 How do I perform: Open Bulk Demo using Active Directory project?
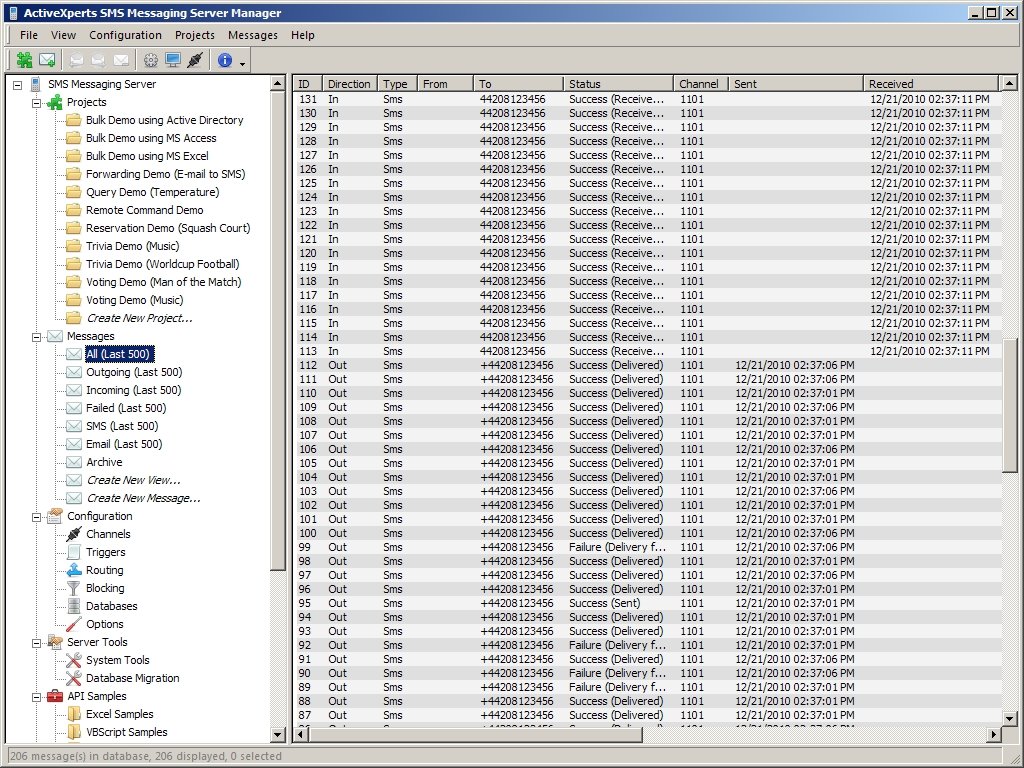tap(165, 120)
